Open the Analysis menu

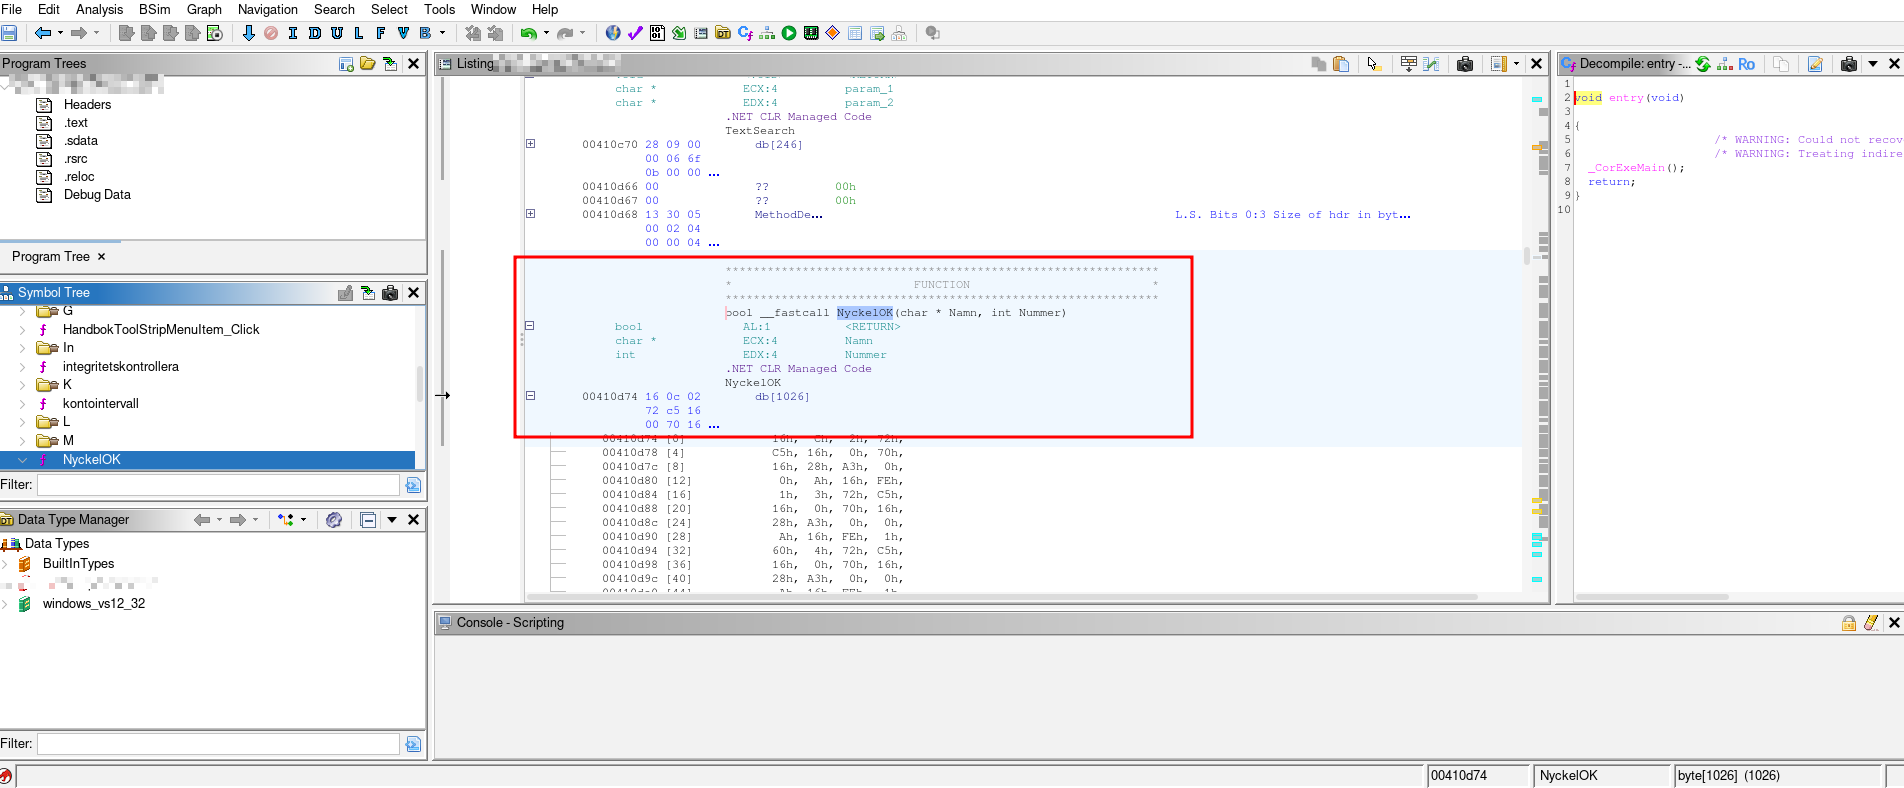tap(99, 9)
